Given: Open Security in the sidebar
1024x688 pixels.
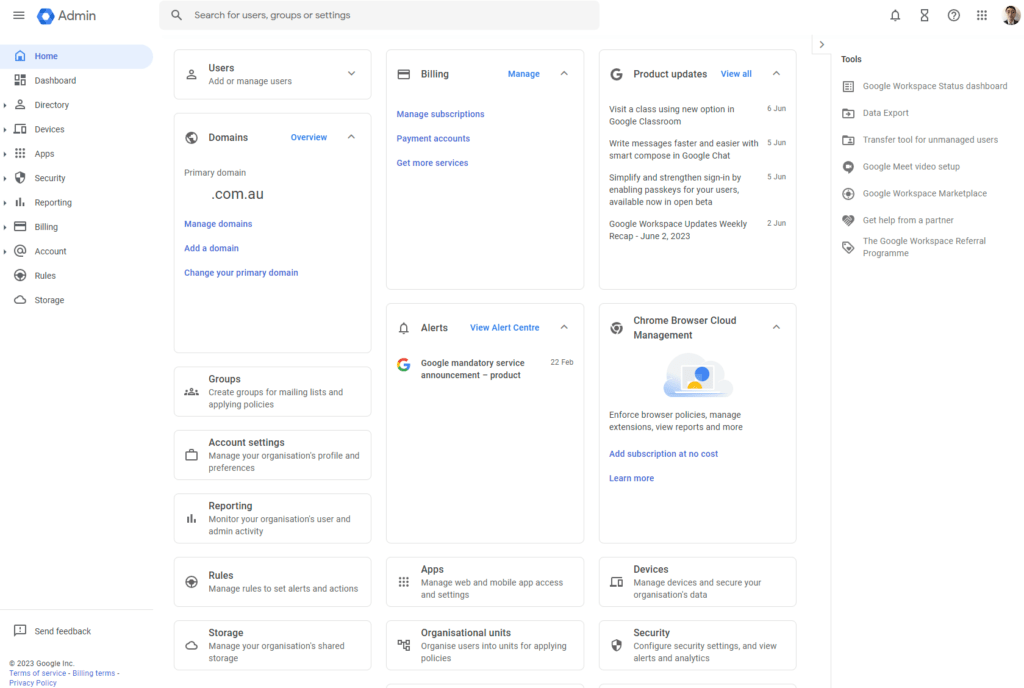Looking at the screenshot, I should (x=76, y=178).
